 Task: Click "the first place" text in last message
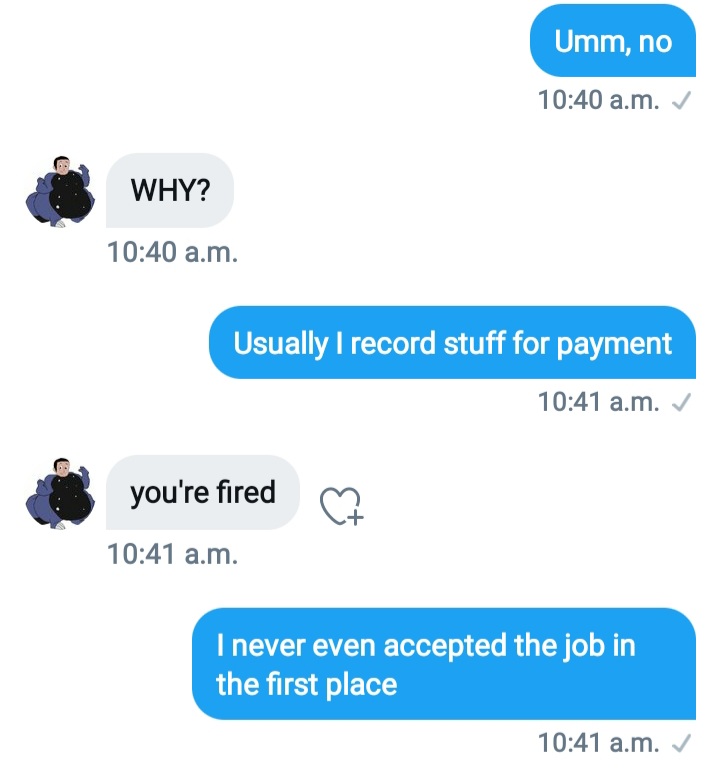click(x=307, y=685)
